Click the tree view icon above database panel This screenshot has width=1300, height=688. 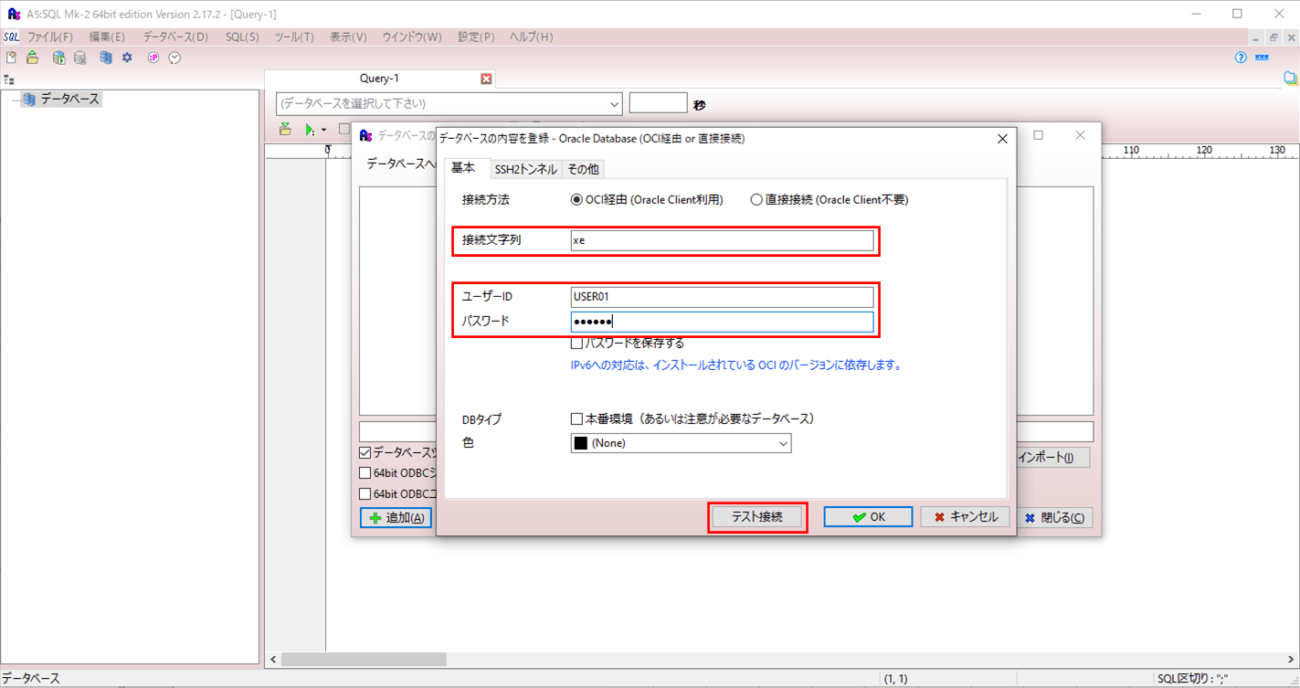(9, 80)
